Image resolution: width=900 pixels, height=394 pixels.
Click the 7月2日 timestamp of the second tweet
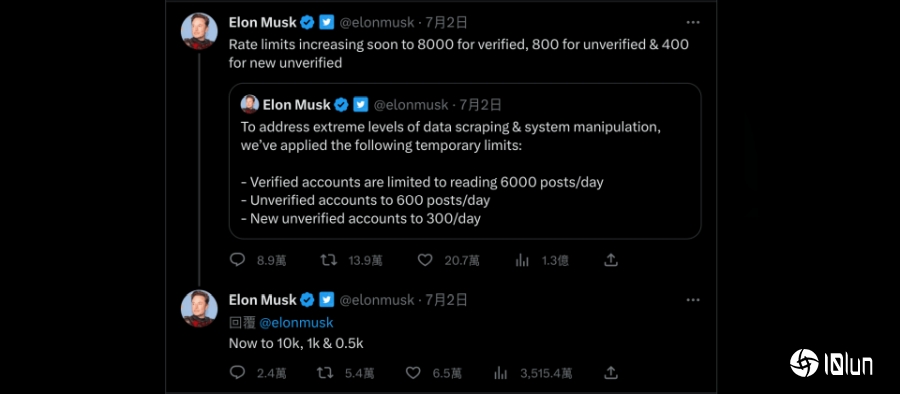pos(447,300)
